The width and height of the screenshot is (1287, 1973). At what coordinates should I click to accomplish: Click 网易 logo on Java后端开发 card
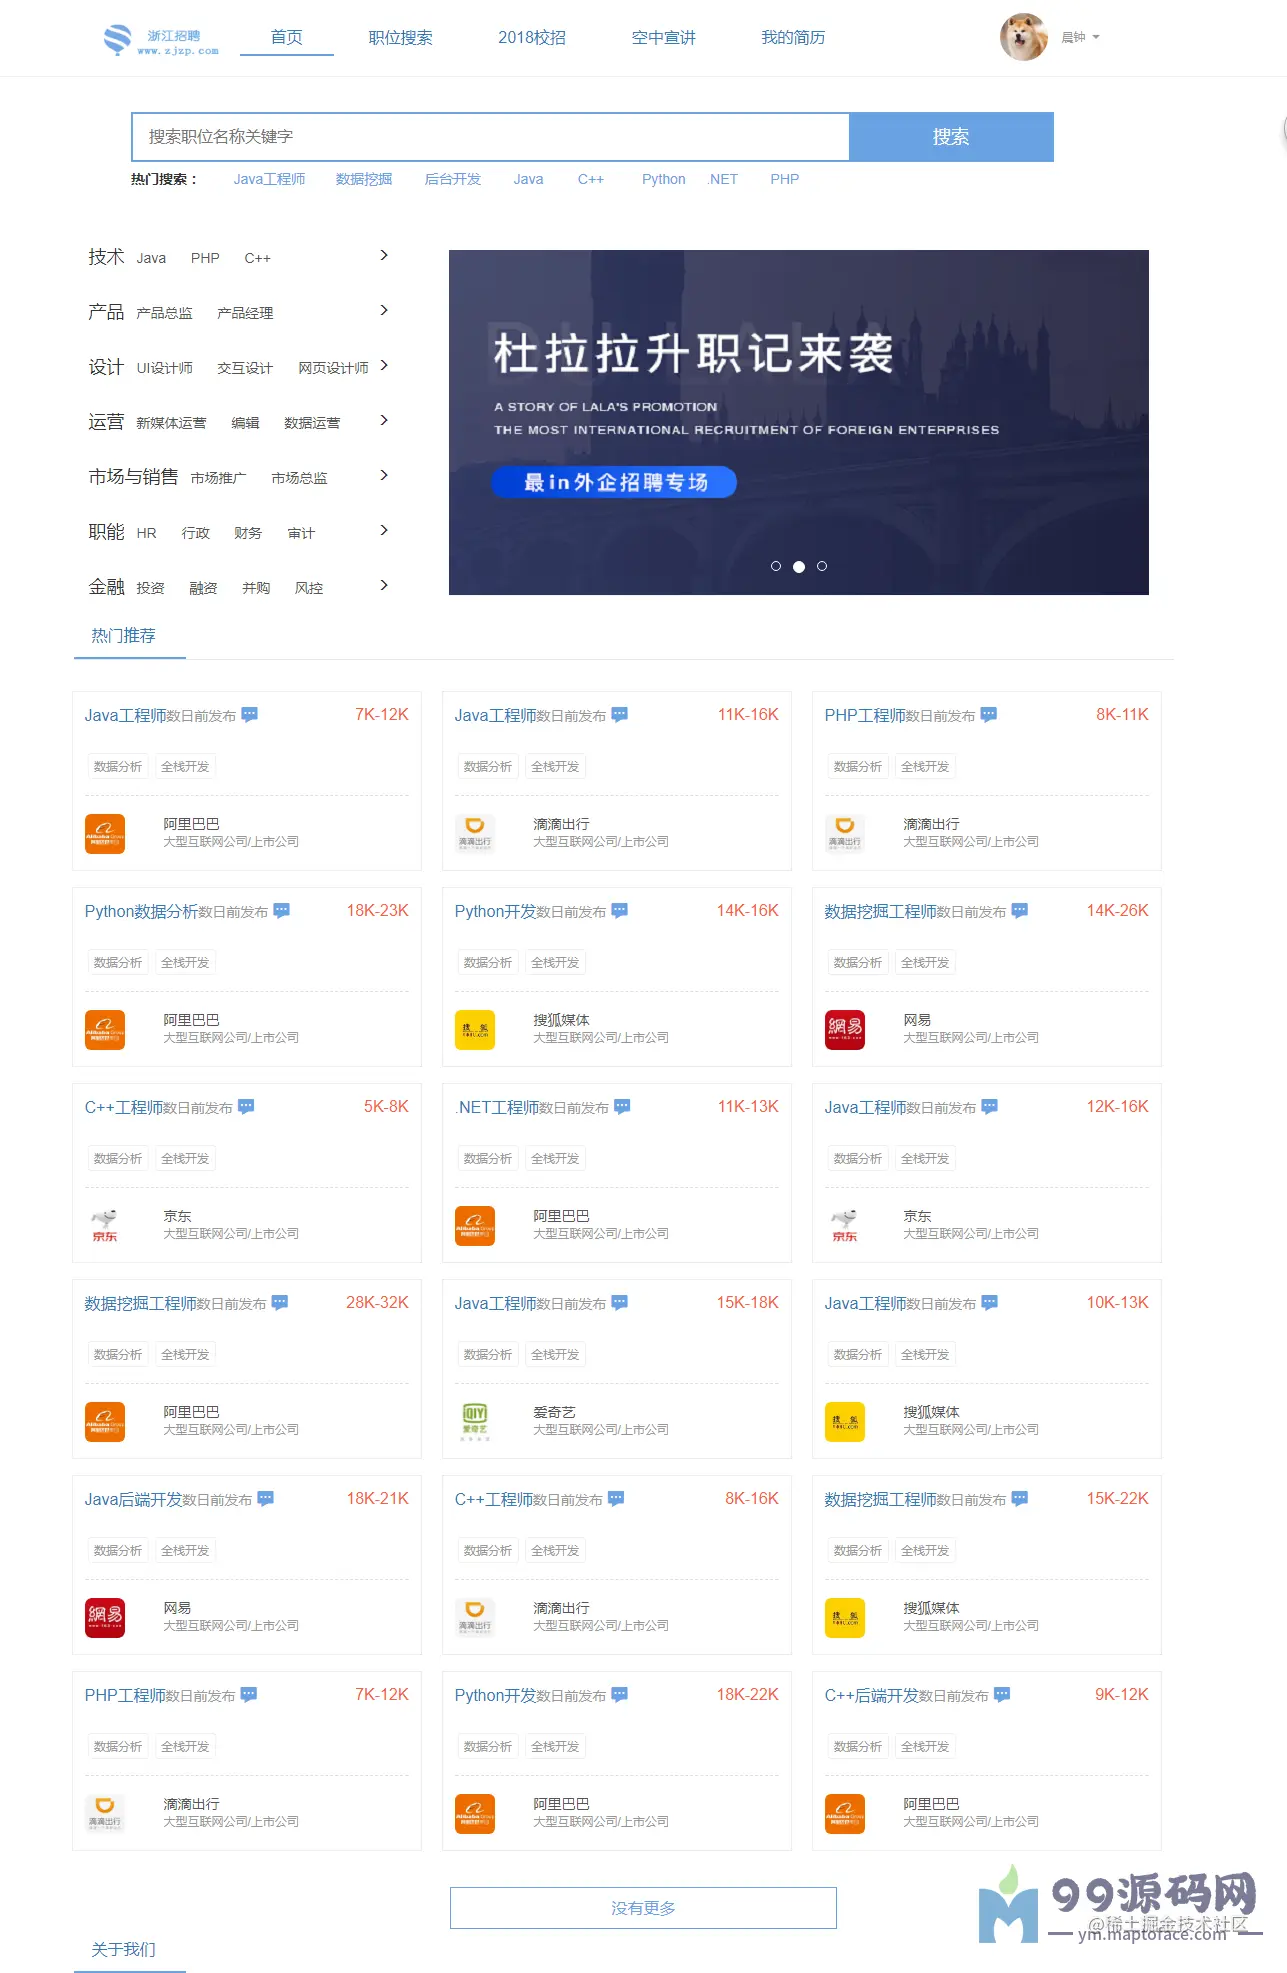click(105, 1618)
